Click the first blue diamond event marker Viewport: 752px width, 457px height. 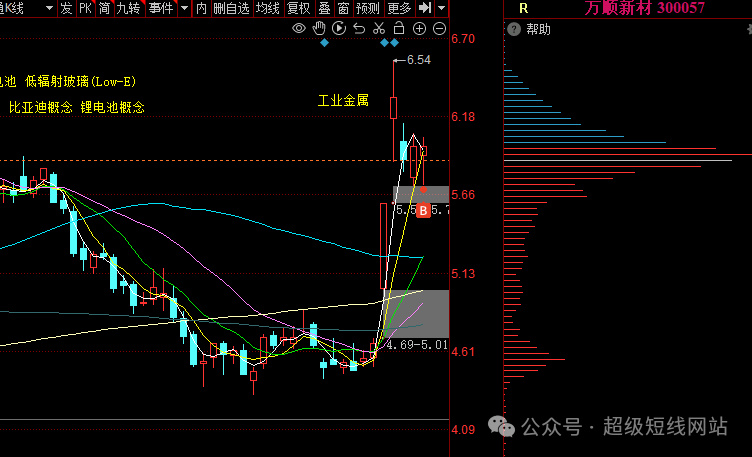[x=324, y=43]
